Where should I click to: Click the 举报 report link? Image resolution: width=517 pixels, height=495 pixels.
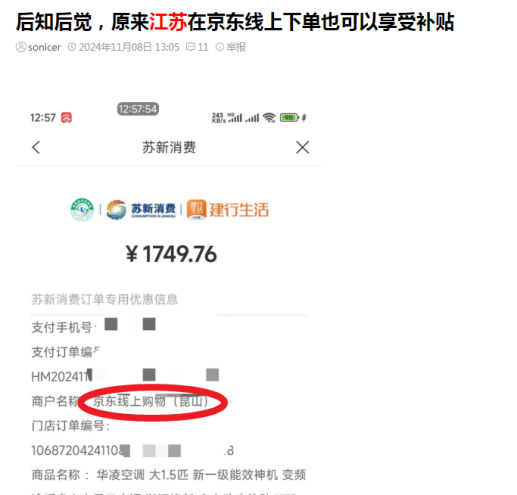(x=236, y=47)
